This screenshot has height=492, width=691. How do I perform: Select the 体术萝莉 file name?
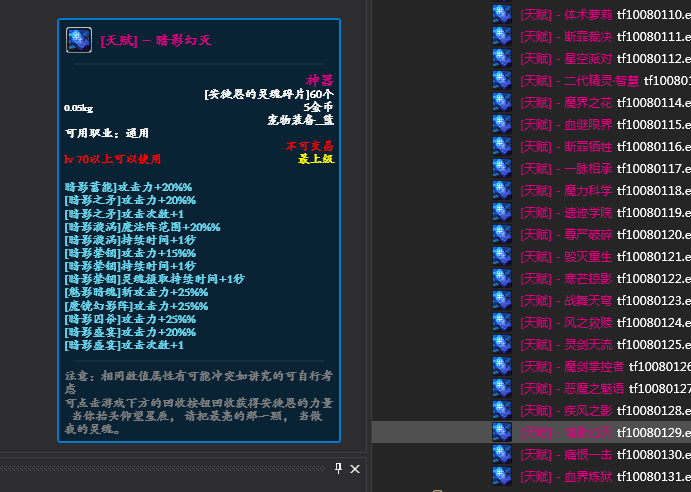pyautogui.click(x=654, y=15)
